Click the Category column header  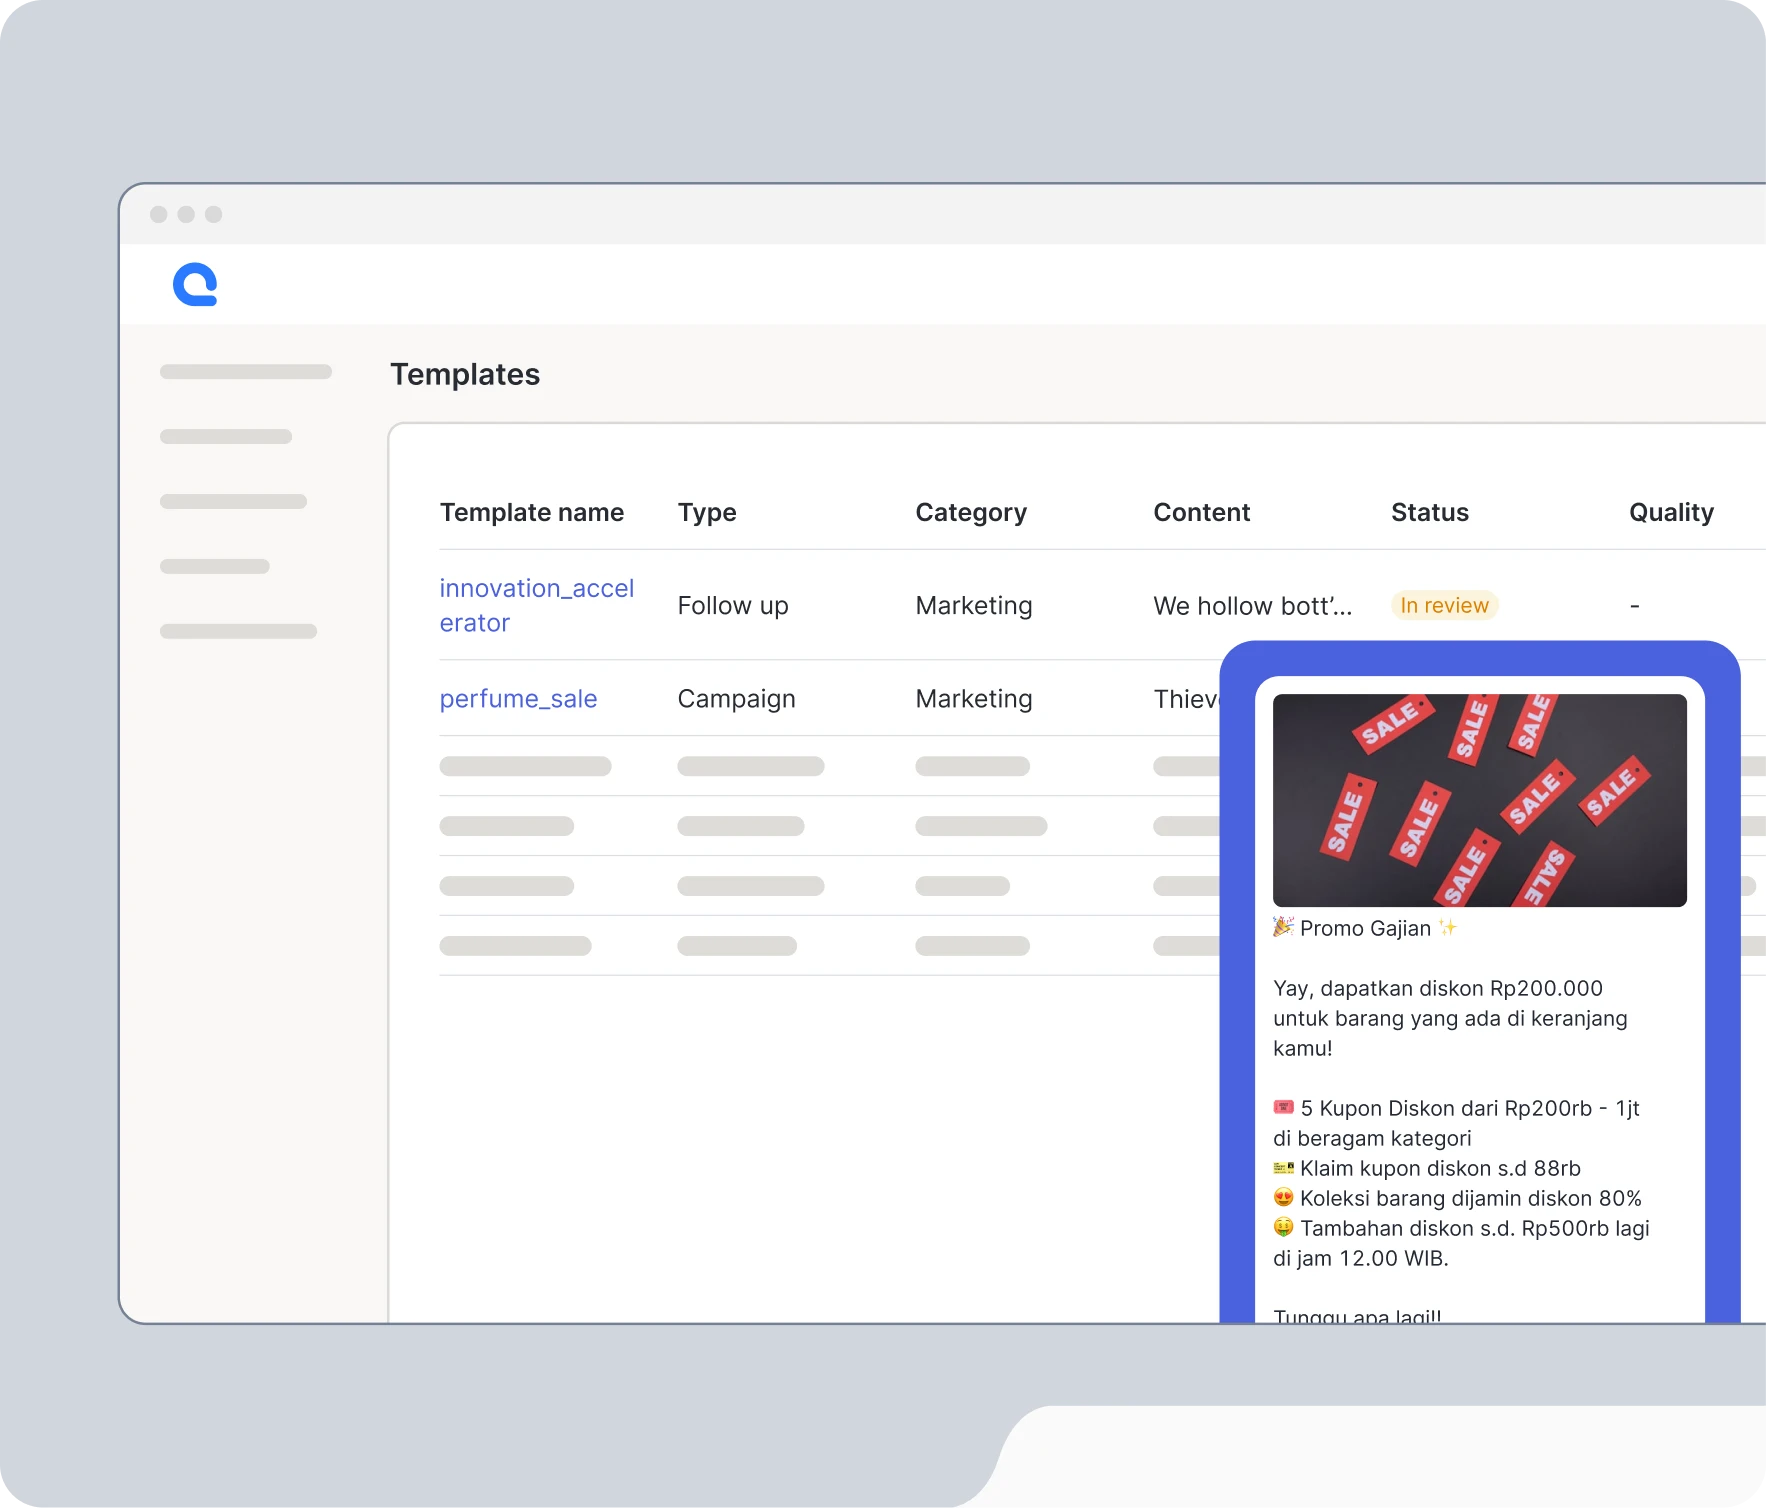[971, 512]
